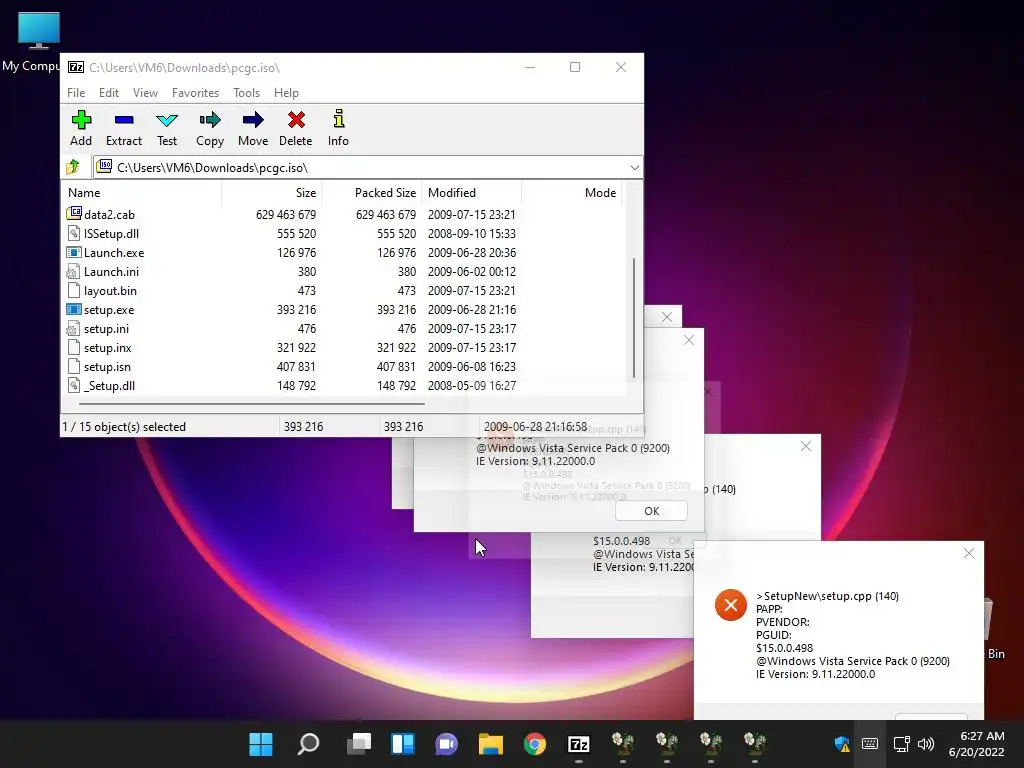
Task: Go up one folder level icon
Action: (x=73, y=168)
